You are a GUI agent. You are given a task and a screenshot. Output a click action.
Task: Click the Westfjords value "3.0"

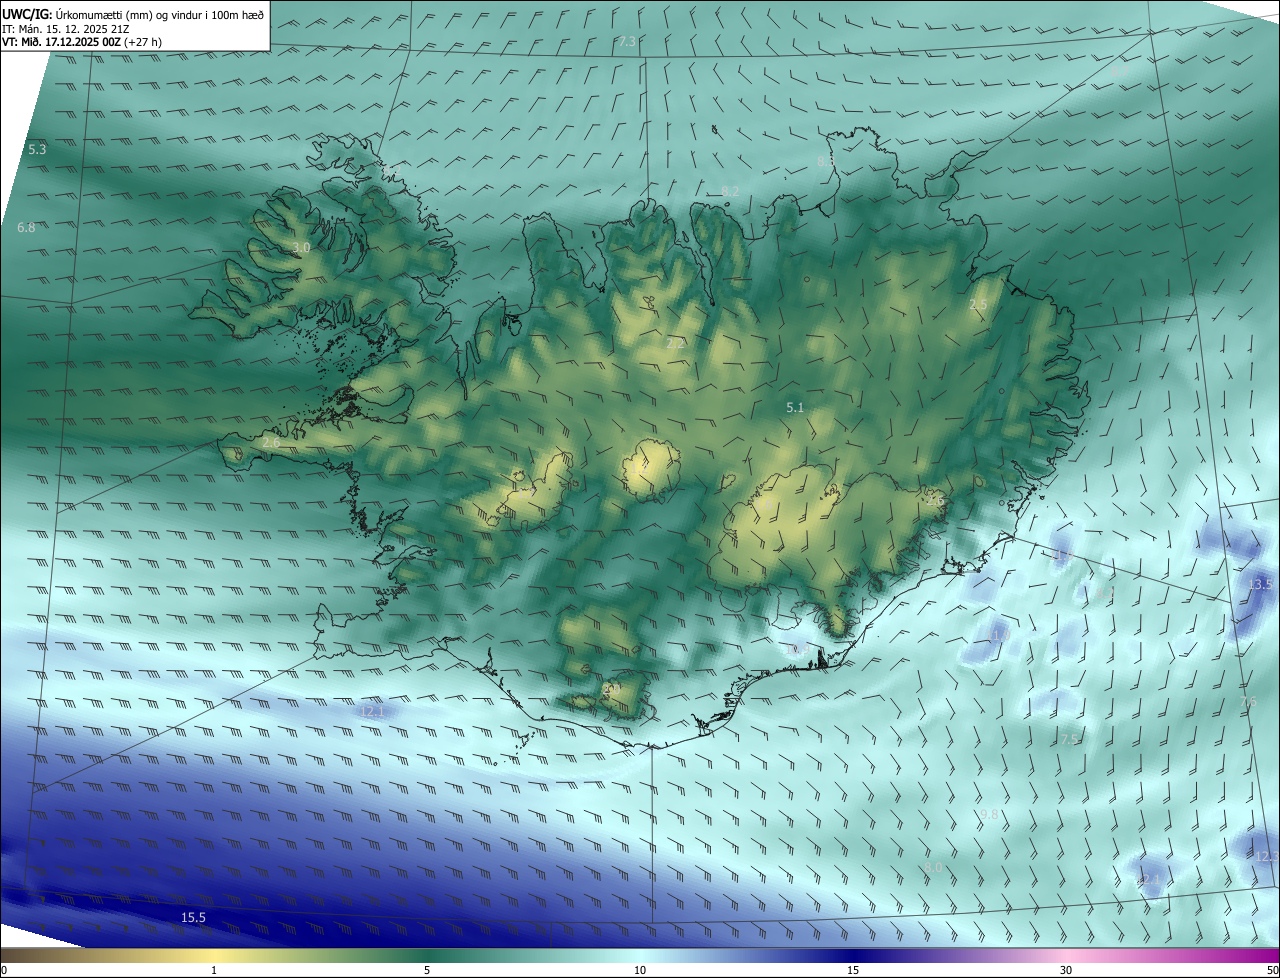[x=301, y=247]
